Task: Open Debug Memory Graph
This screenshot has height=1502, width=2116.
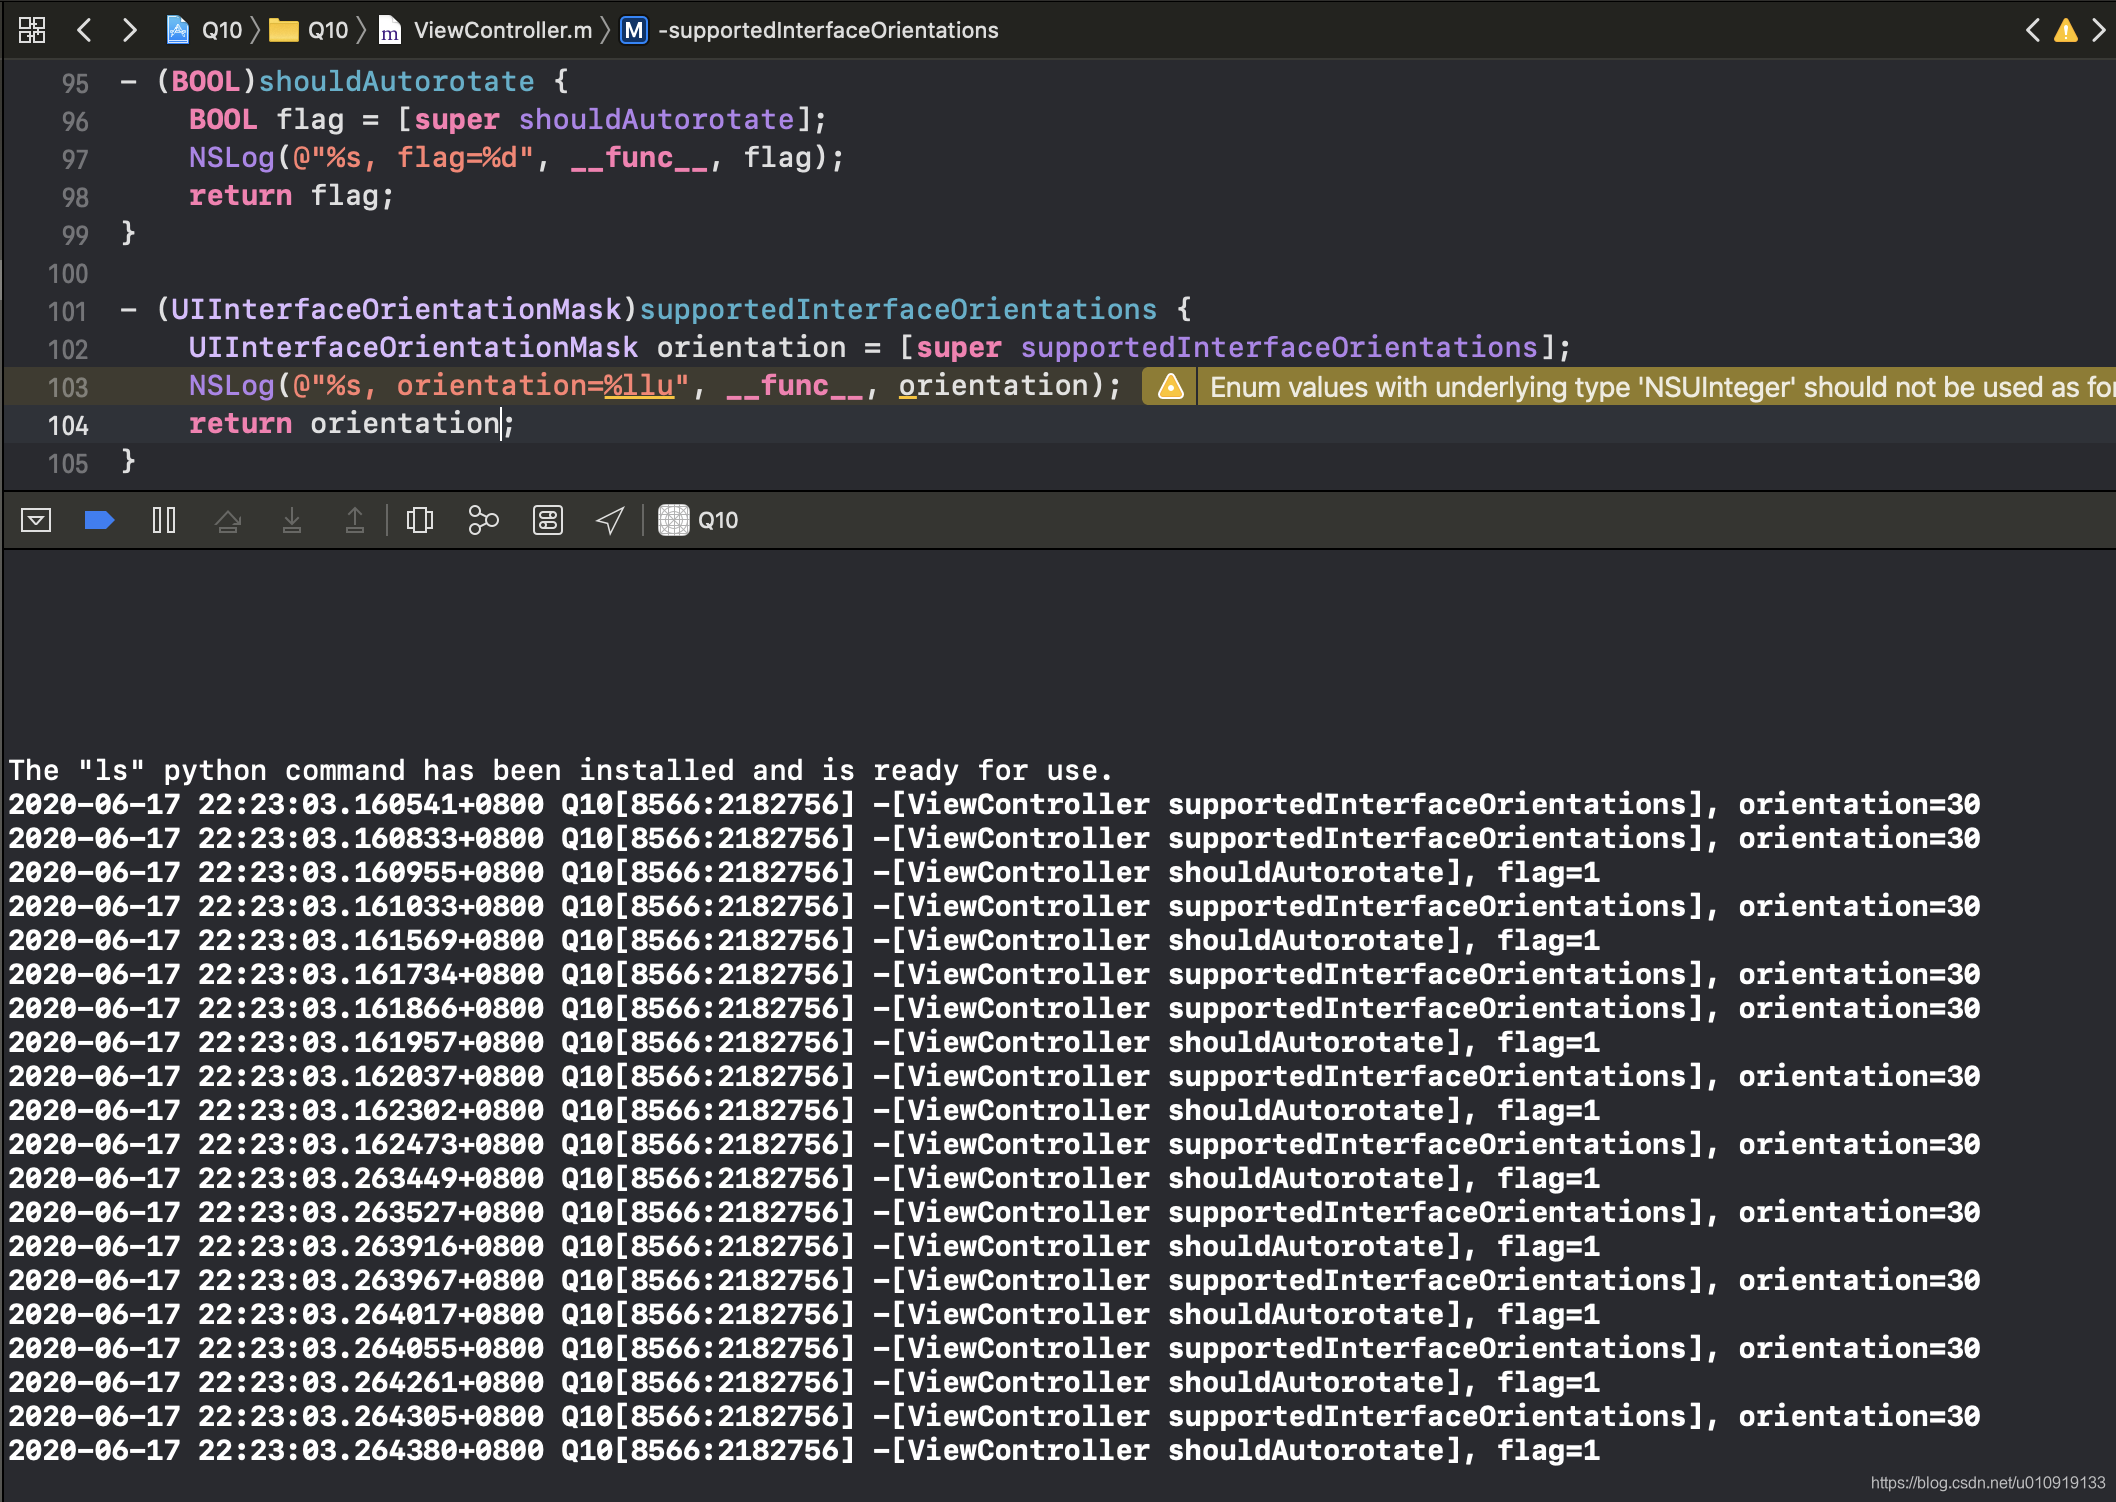Action: [x=483, y=520]
